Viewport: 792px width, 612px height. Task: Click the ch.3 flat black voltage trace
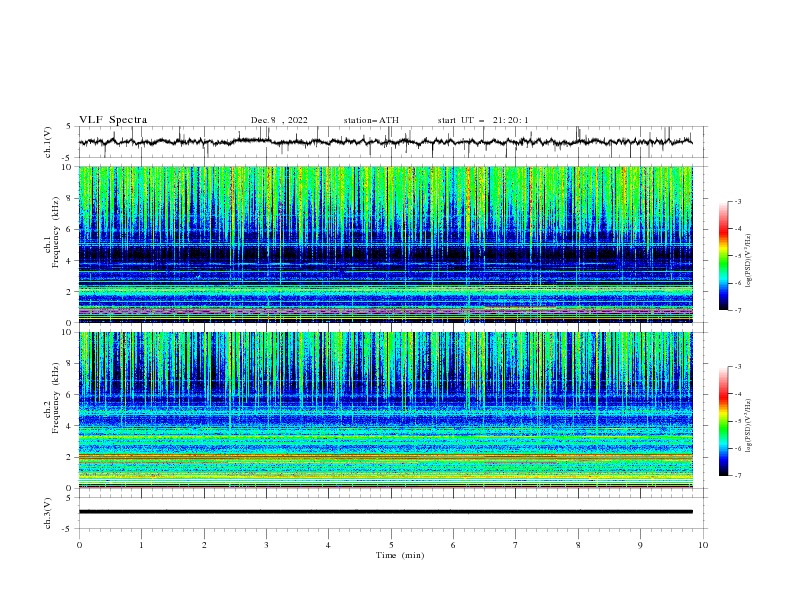click(x=385, y=512)
